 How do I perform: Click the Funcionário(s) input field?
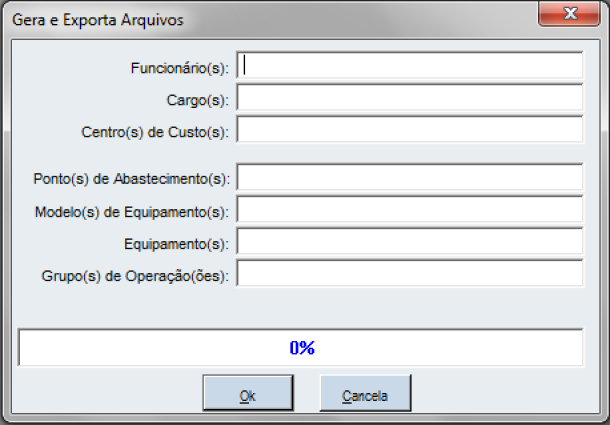tap(410, 66)
